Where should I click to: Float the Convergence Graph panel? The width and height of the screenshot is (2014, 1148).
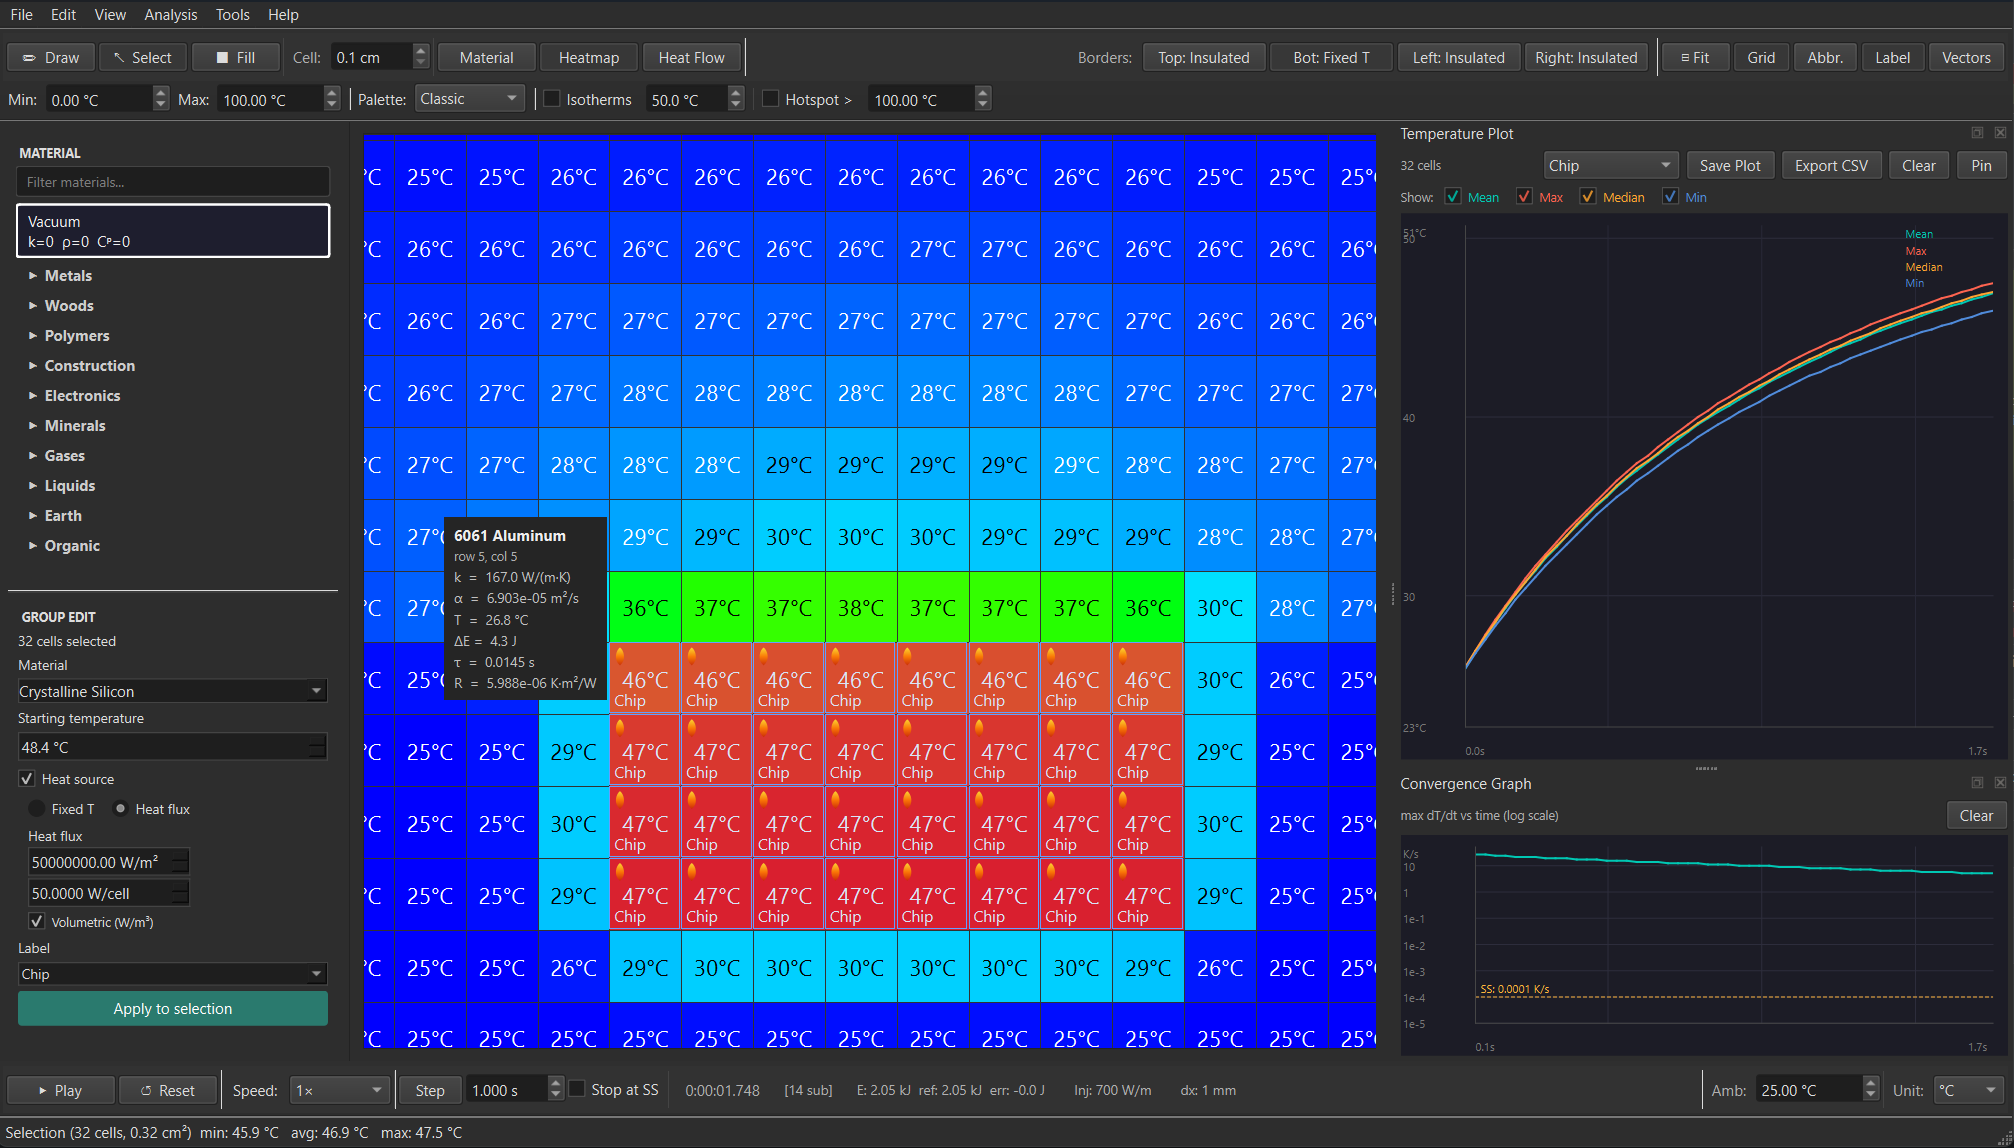(x=1977, y=783)
